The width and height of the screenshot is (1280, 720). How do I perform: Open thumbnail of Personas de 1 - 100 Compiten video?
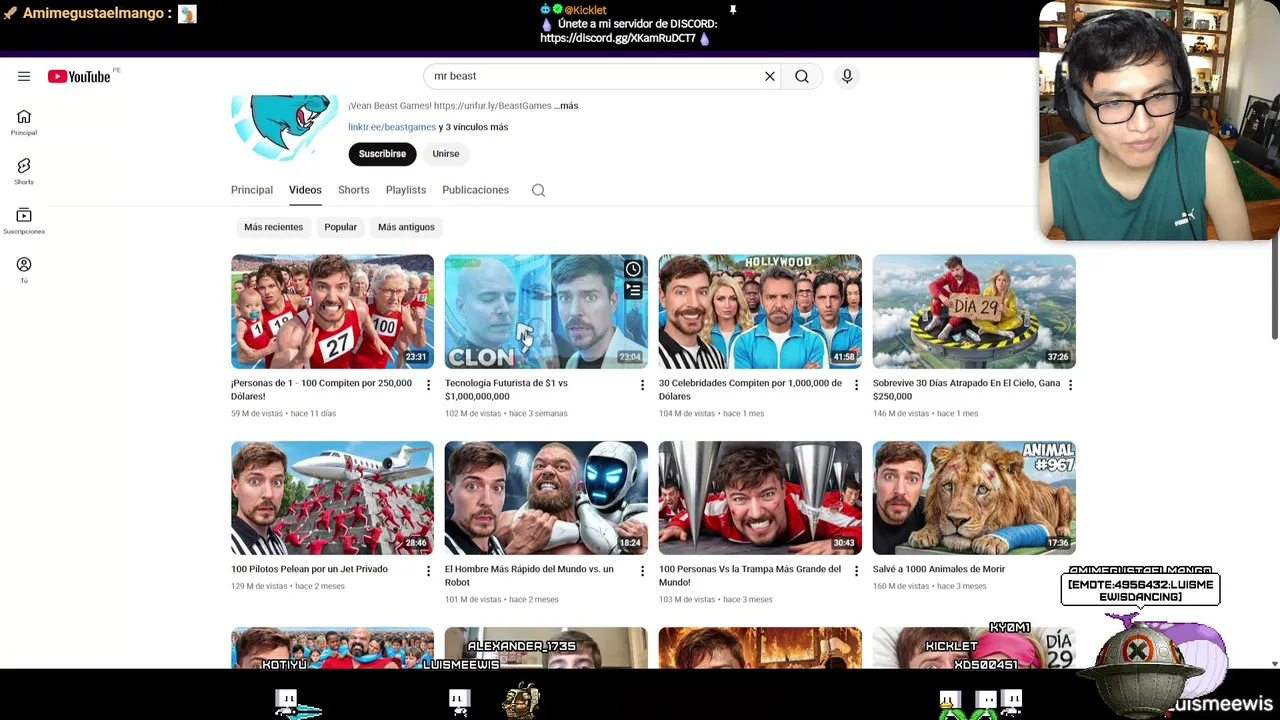(332, 311)
